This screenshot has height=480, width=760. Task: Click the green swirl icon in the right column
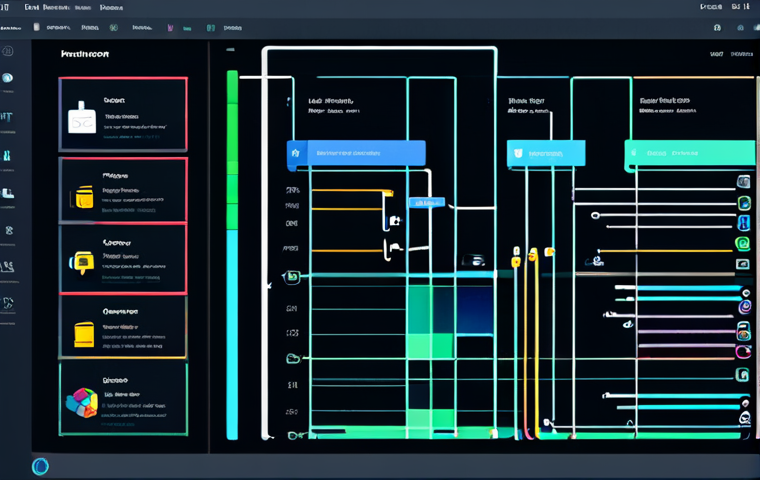tap(742, 243)
